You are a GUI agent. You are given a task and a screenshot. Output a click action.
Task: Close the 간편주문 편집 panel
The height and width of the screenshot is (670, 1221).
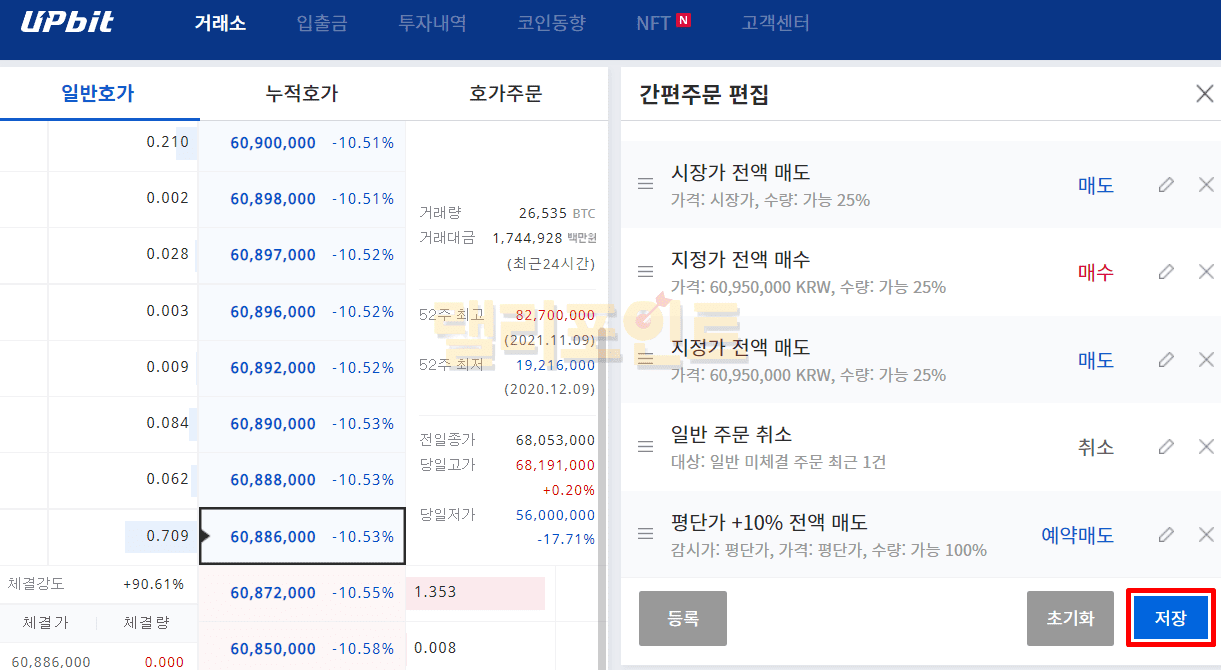coord(1205,94)
